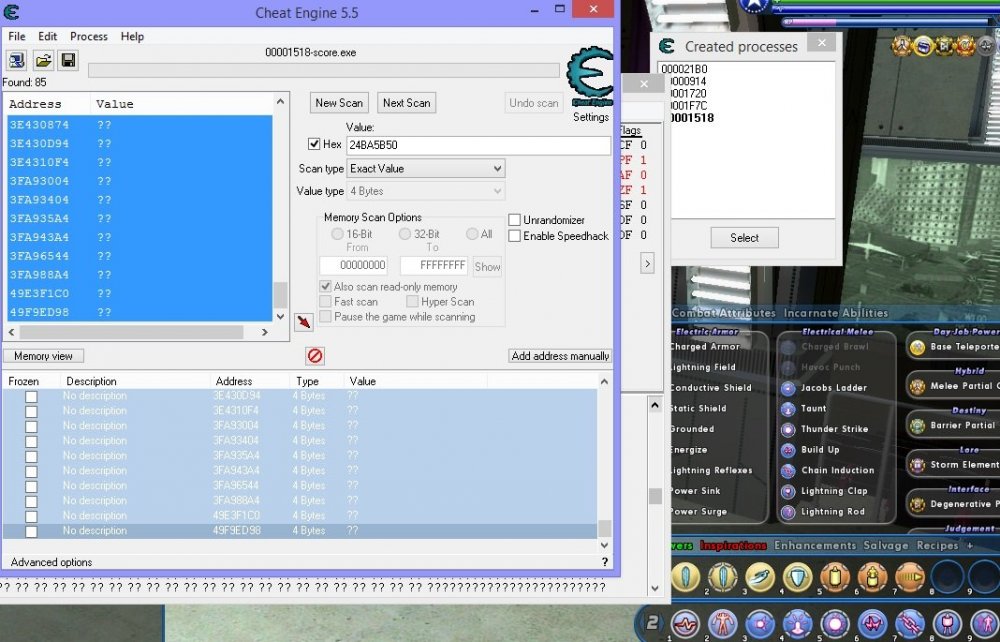The height and width of the screenshot is (642, 1000).
Task: Enable the Unrandomizer checkbox
Action: [x=515, y=220]
